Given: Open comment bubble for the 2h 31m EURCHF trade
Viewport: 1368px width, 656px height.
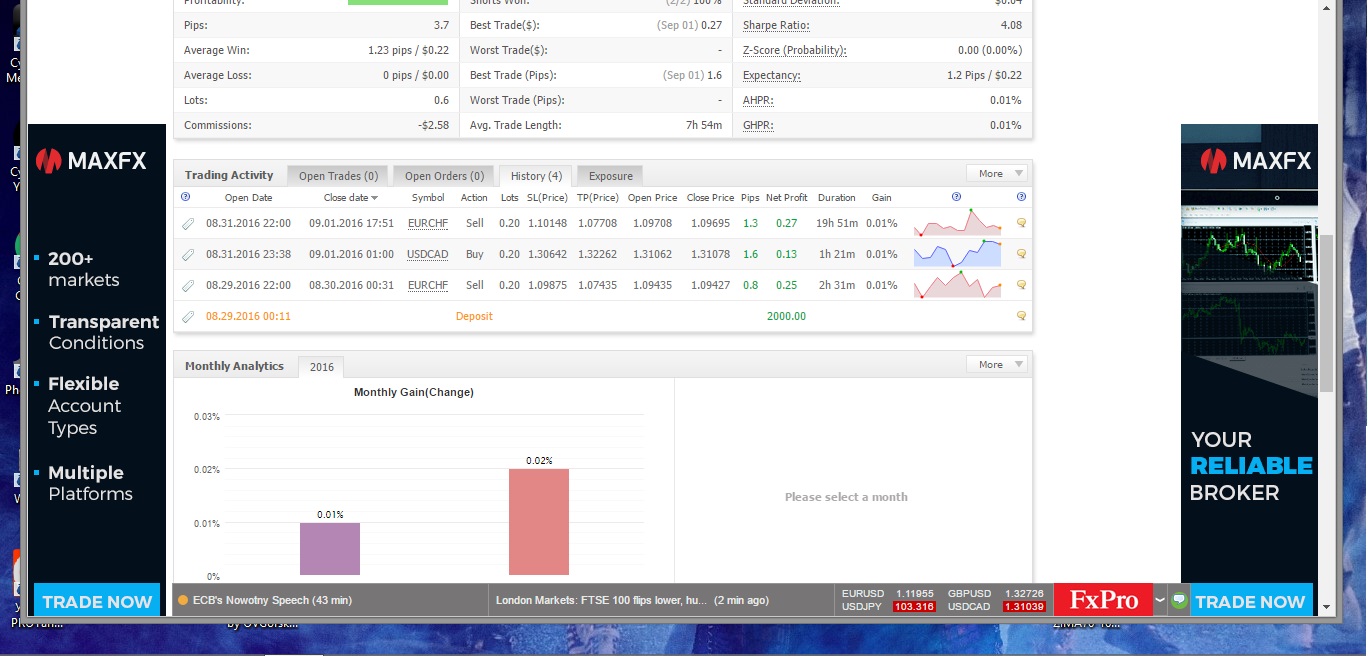Looking at the screenshot, I should 1021,286.
